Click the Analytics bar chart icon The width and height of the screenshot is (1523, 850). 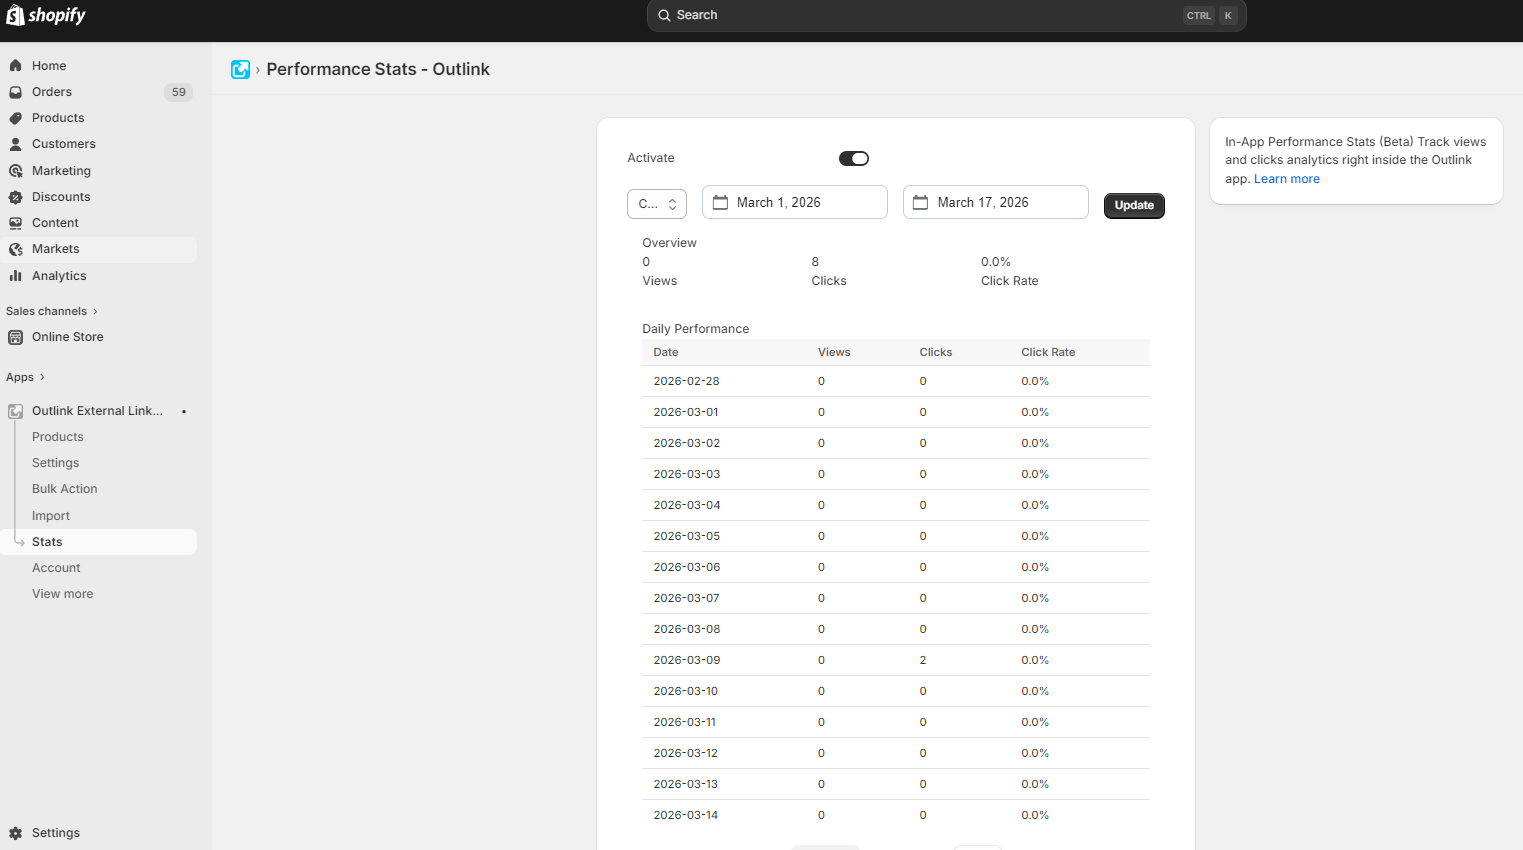[15, 276]
